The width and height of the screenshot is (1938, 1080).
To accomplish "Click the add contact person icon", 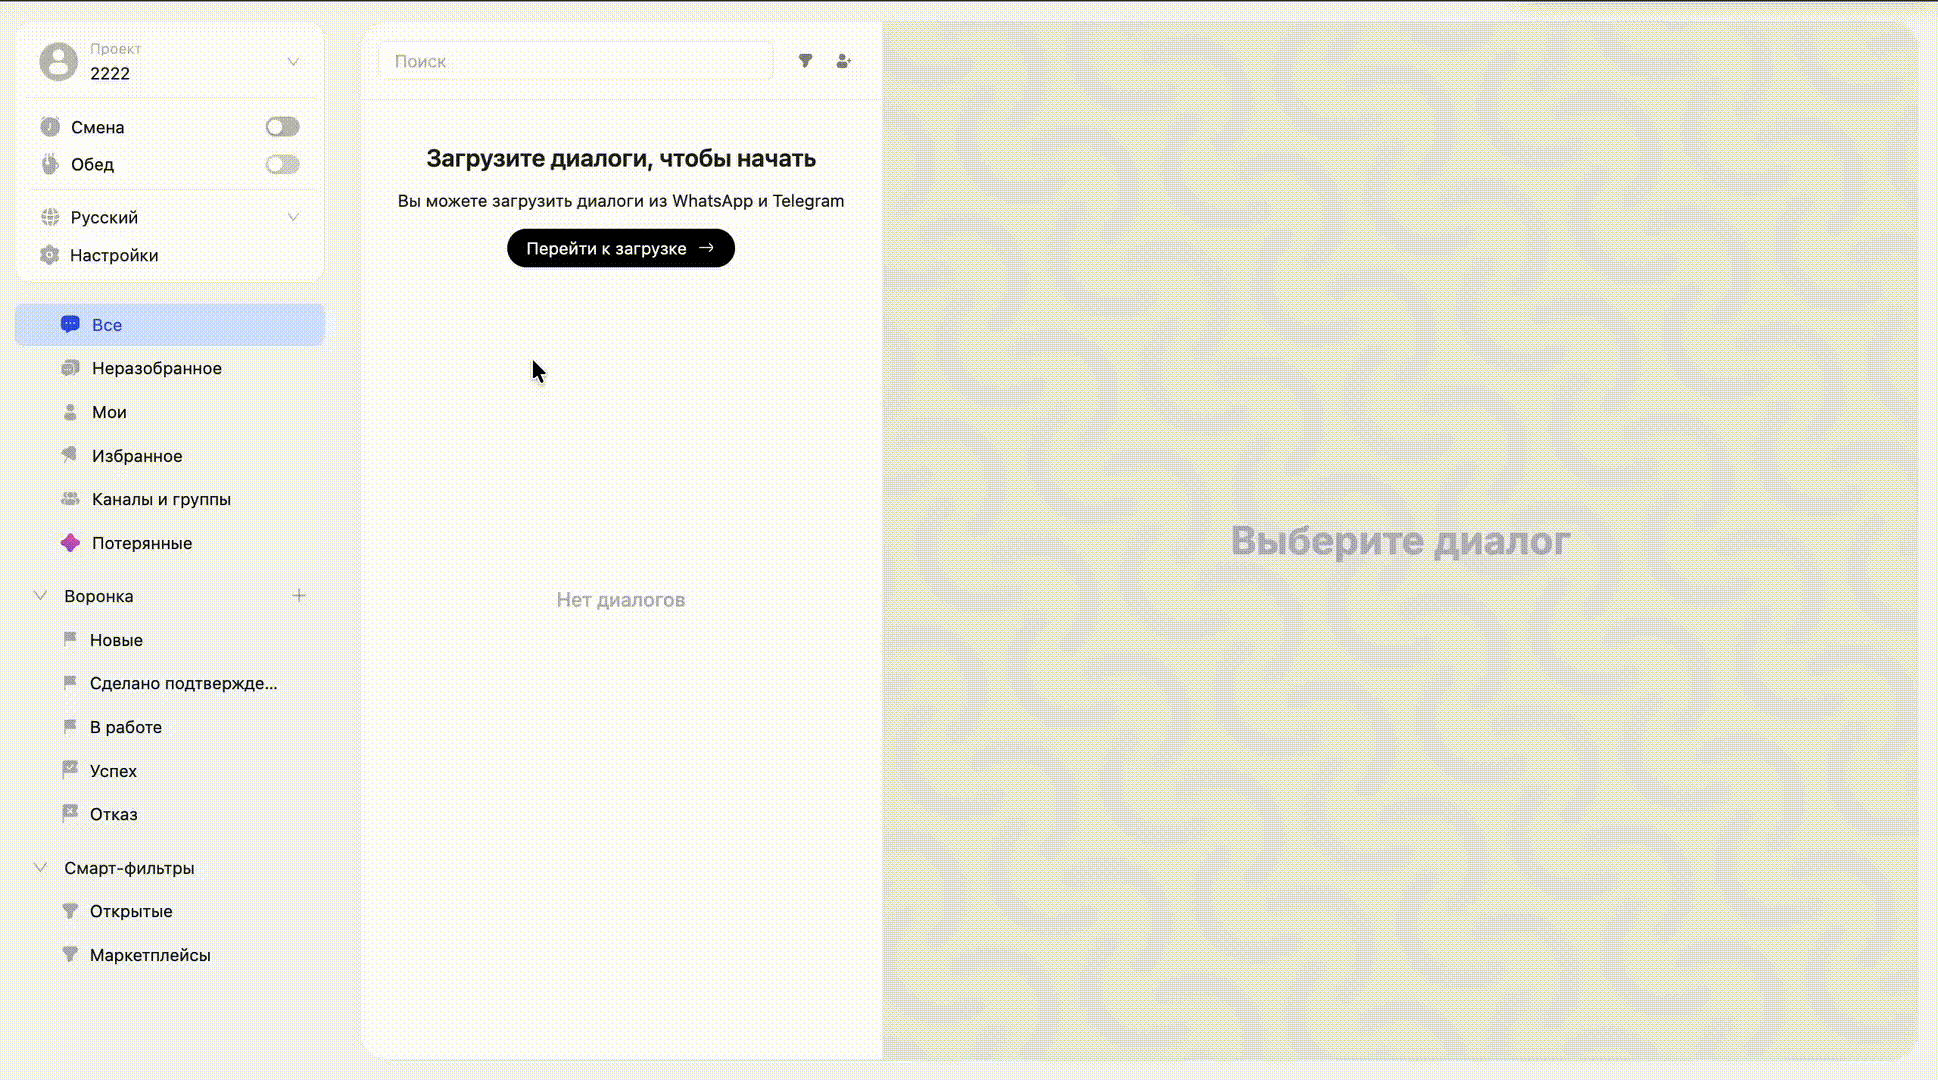I will 843,61.
